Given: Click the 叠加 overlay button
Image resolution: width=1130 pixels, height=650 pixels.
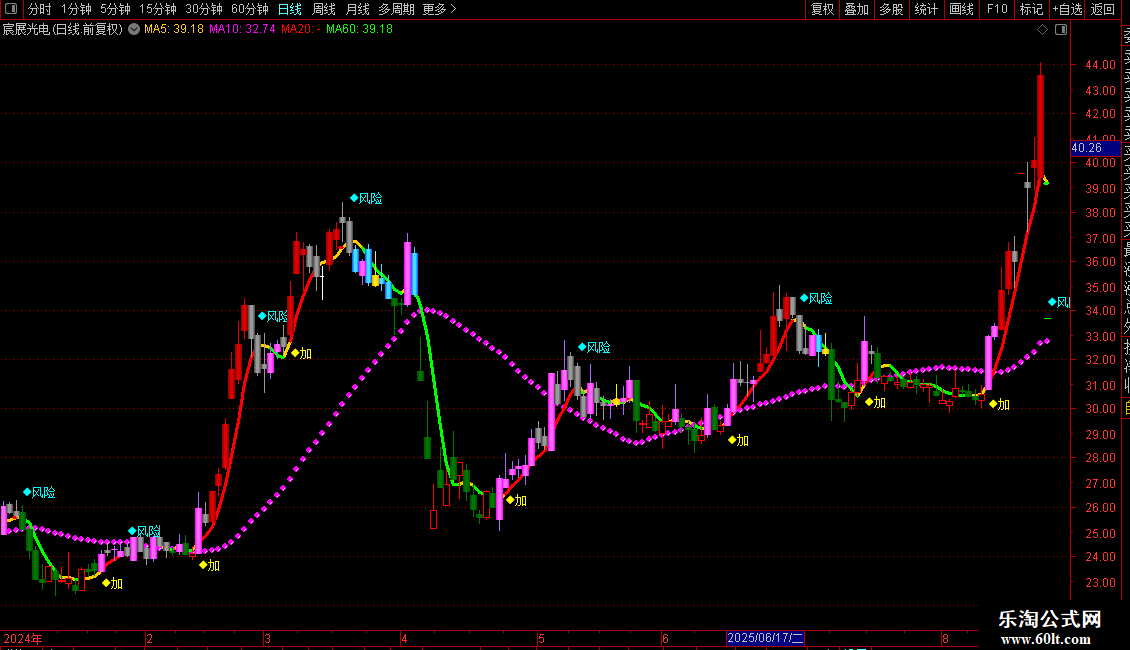Looking at the screenshot, I should point(857,9).
